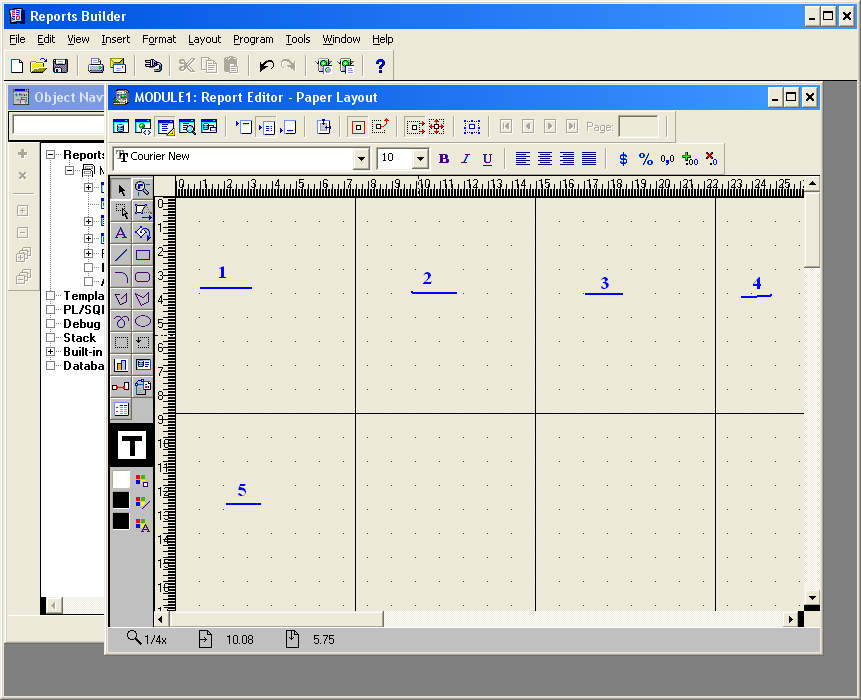The width and height of the screenshot is (861, 700).
Task: Apply currency dollar format
Action: [624, 159]
